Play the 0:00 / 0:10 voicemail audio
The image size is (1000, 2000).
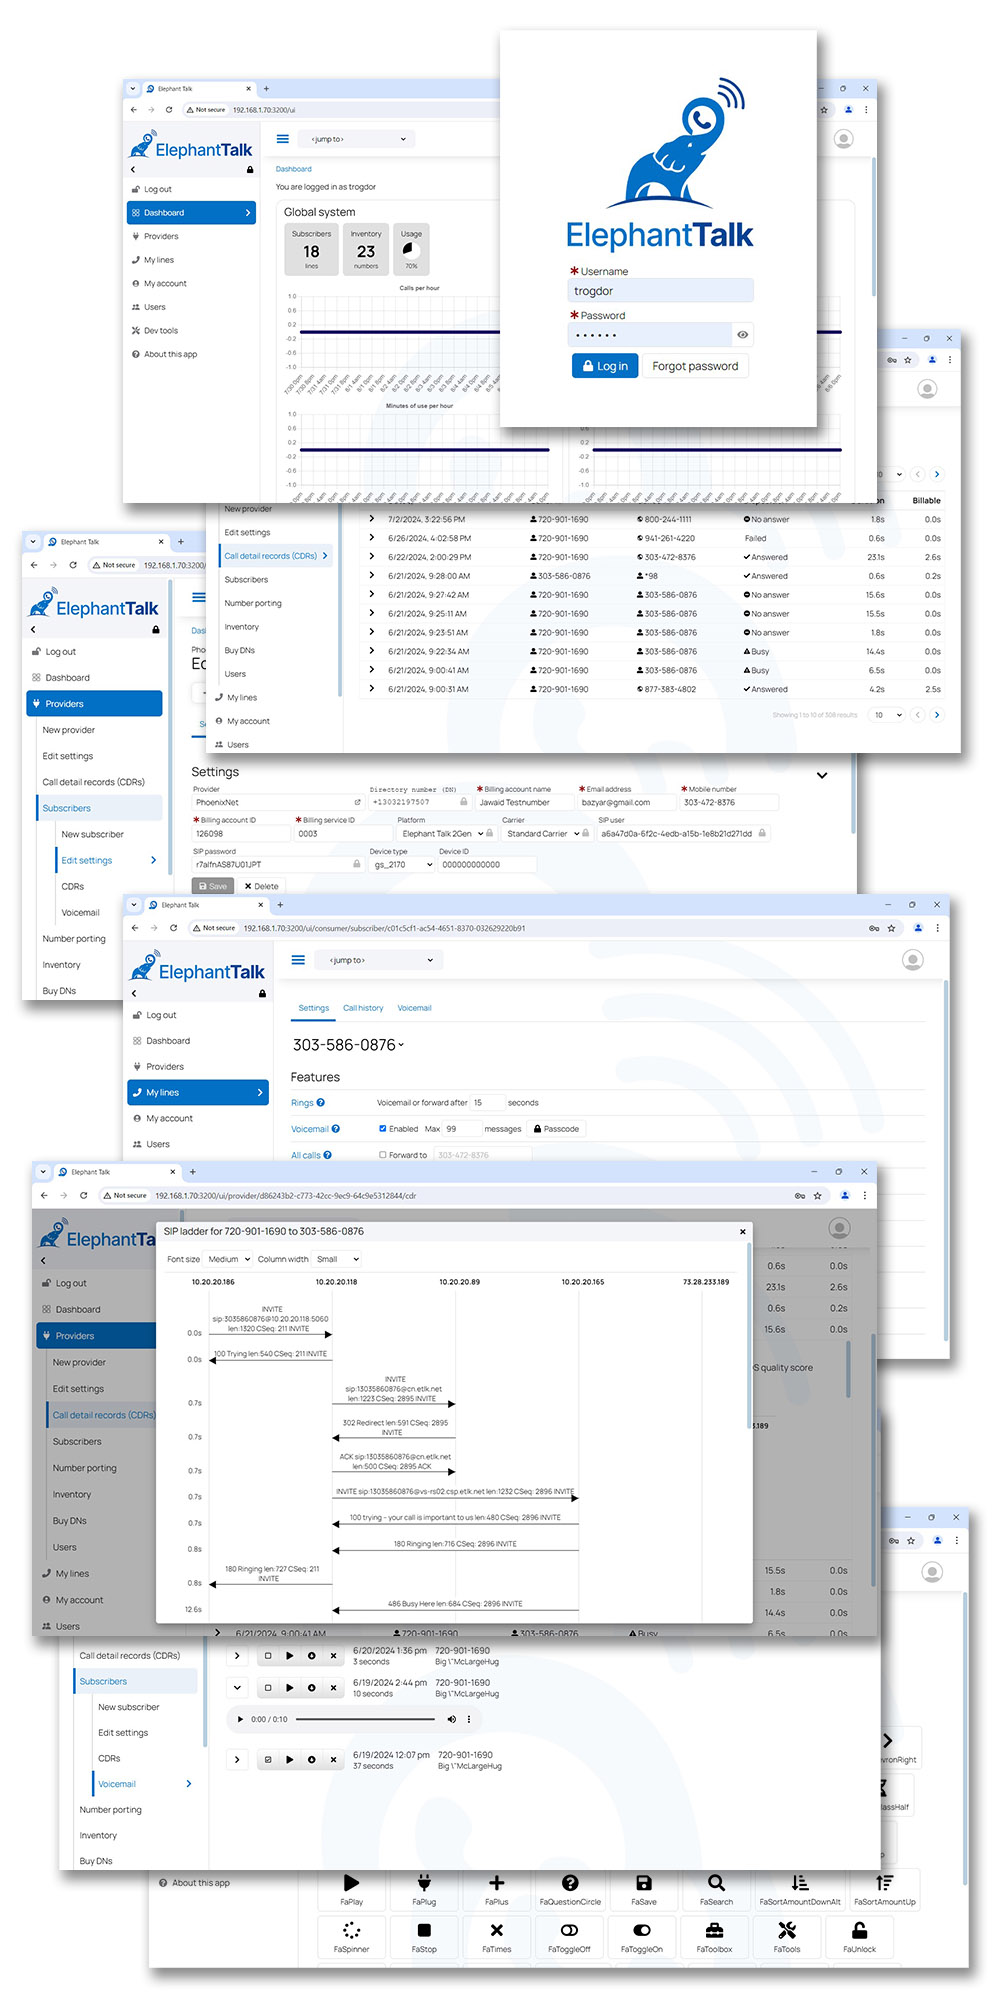(x=240, y=1720)
